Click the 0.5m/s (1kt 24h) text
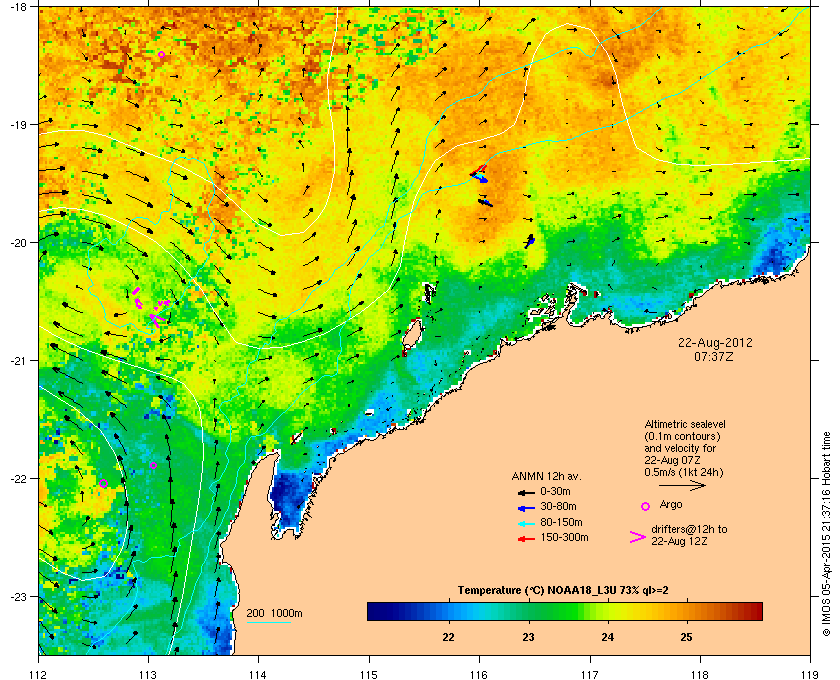Image resolution: width=840 pixels, height=680 pixels. tap(684, 473)
